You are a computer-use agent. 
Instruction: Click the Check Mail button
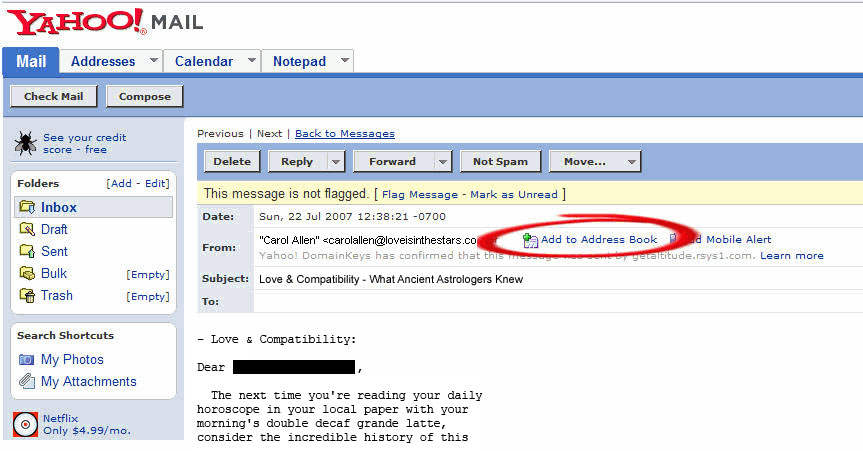(53, 96)
